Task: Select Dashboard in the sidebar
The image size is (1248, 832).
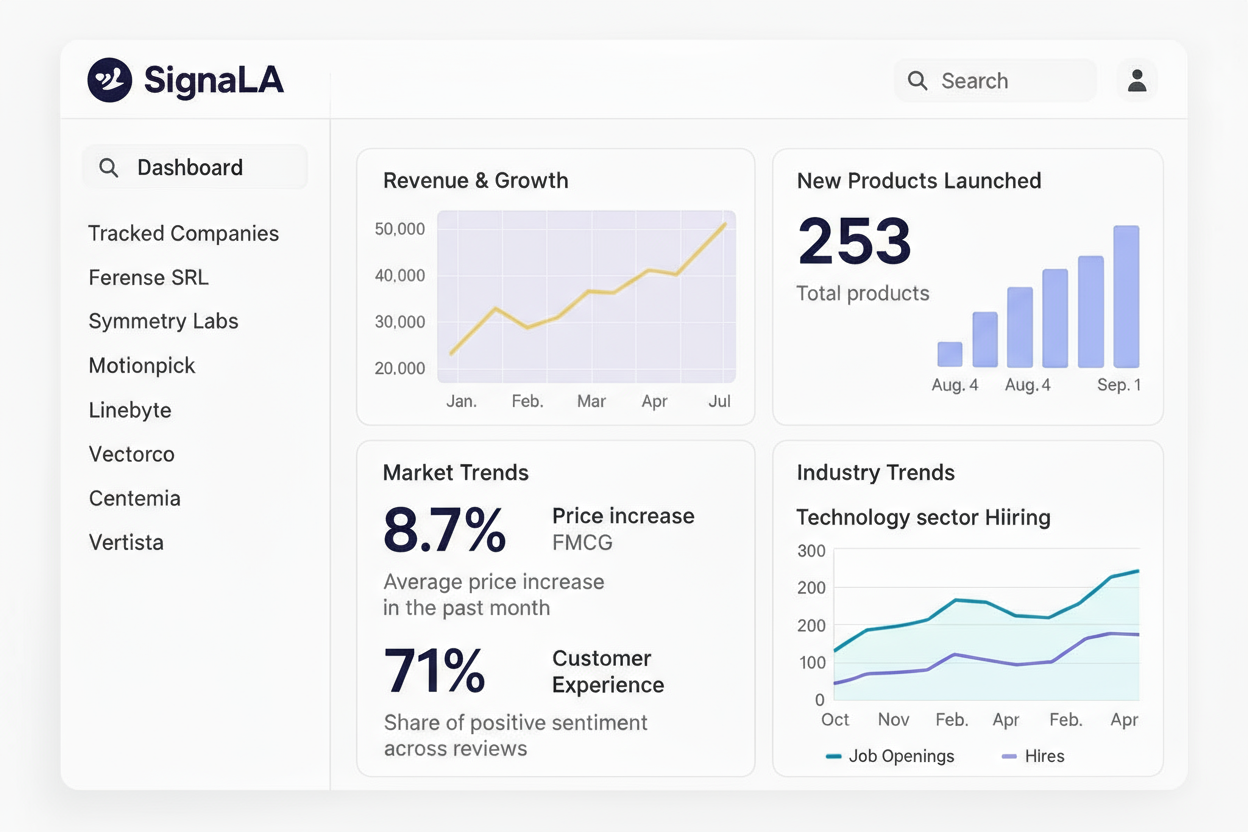Action: point(190,168)
